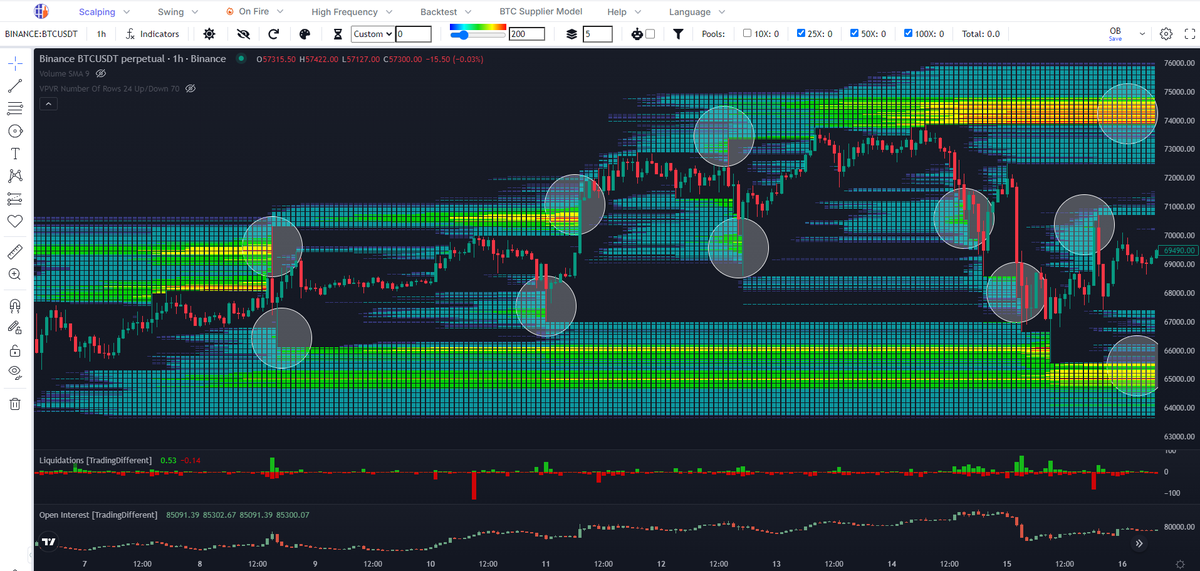Click the TradingView logo at bottom left
The height and width of the screenshot is (571, 1200).
click(47, 543)
